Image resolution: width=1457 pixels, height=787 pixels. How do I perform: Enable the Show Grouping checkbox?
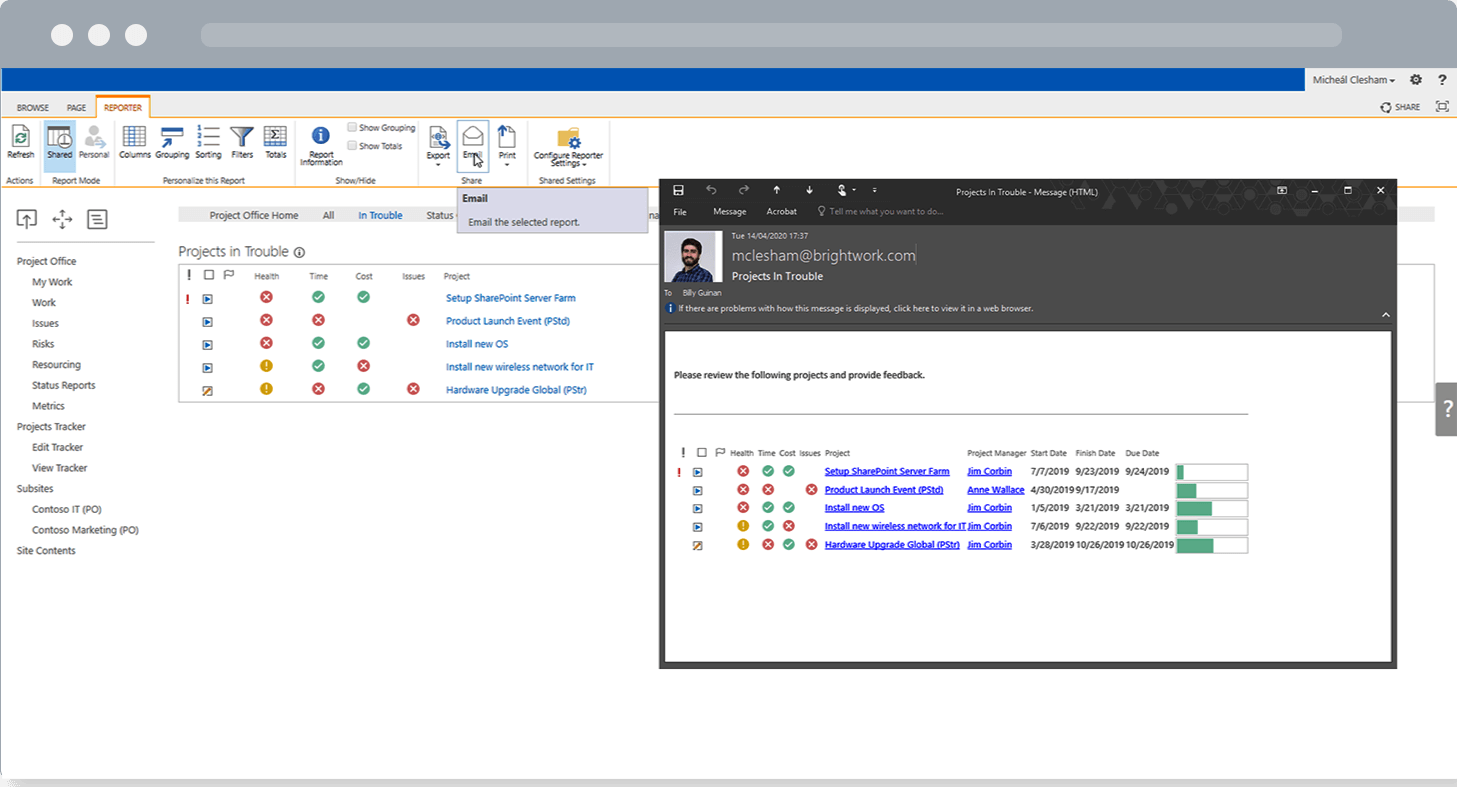point(352,128)
